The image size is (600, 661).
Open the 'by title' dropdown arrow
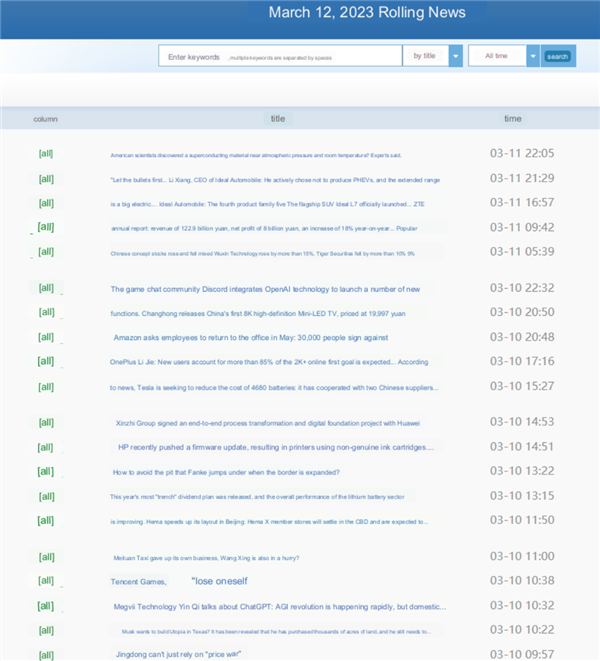coord(455,56)
